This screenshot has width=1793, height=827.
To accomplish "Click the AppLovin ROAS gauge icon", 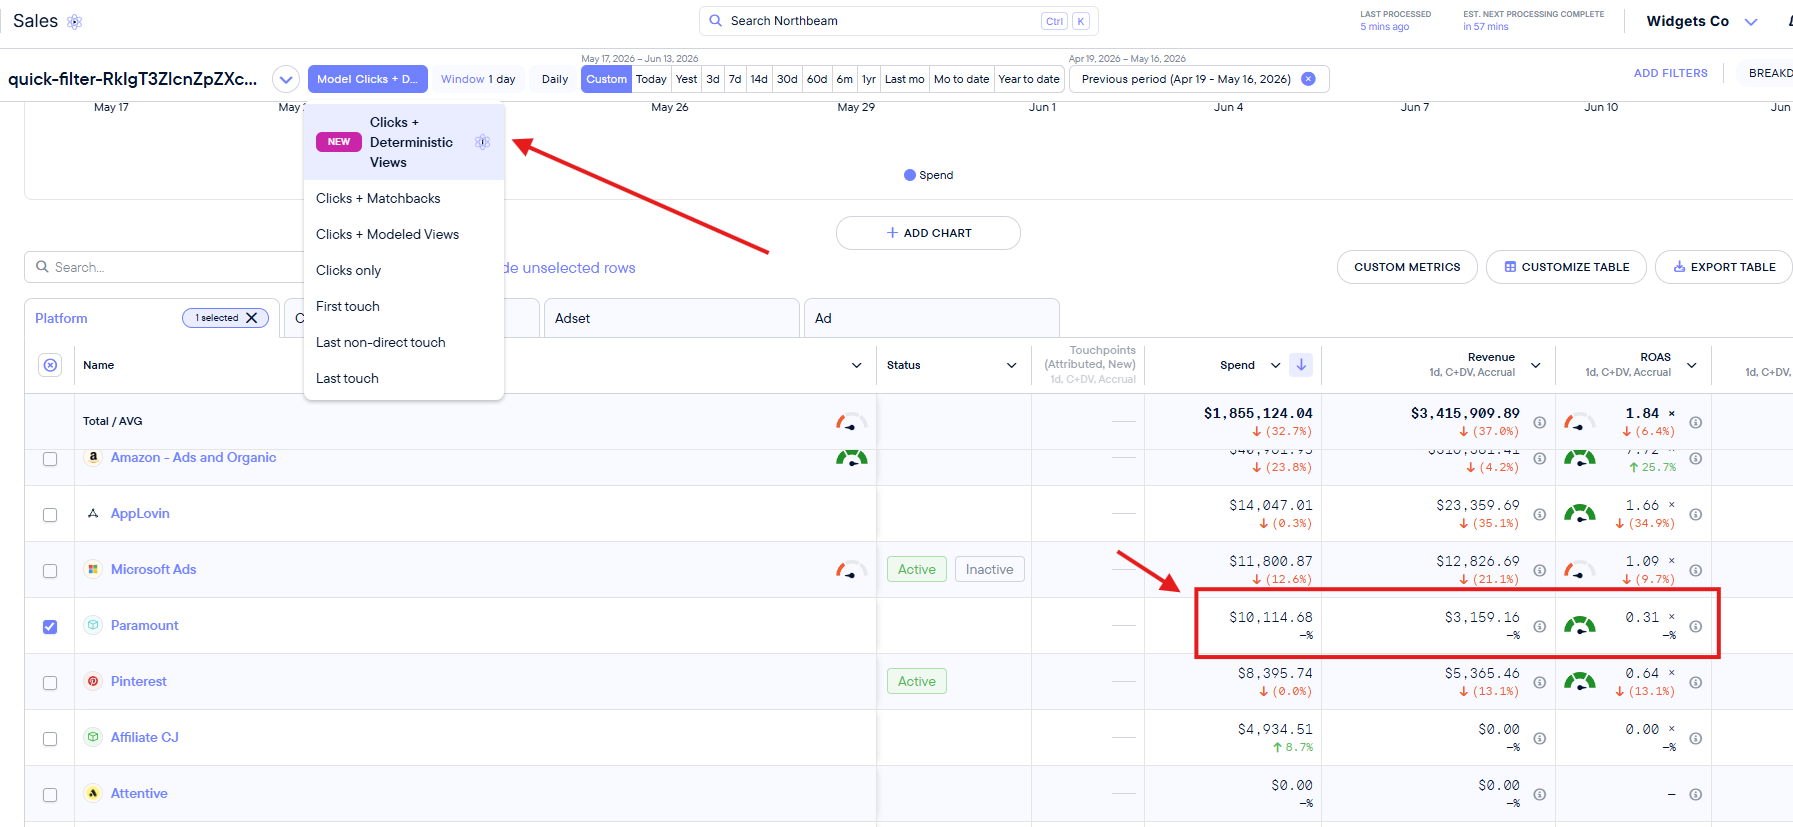I will (x=1580, y=514).
